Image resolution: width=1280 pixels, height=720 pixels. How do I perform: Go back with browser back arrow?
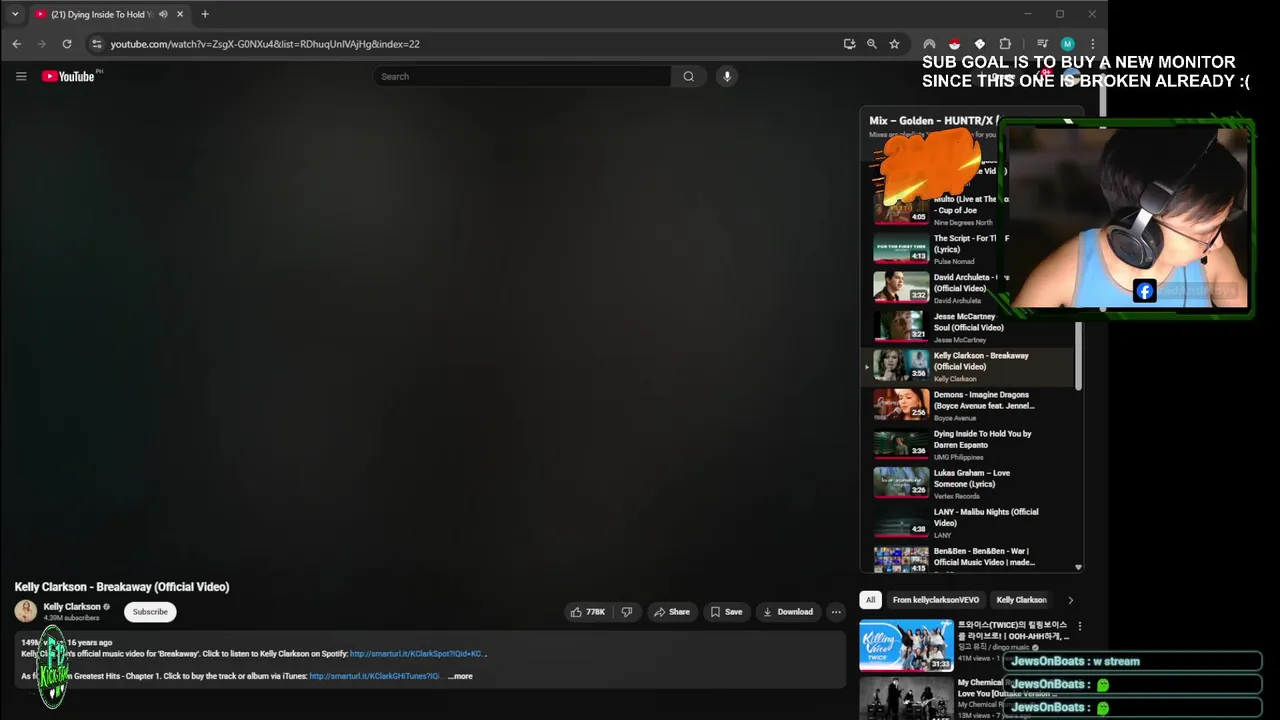pyautogui.click(x=17, y=44)
